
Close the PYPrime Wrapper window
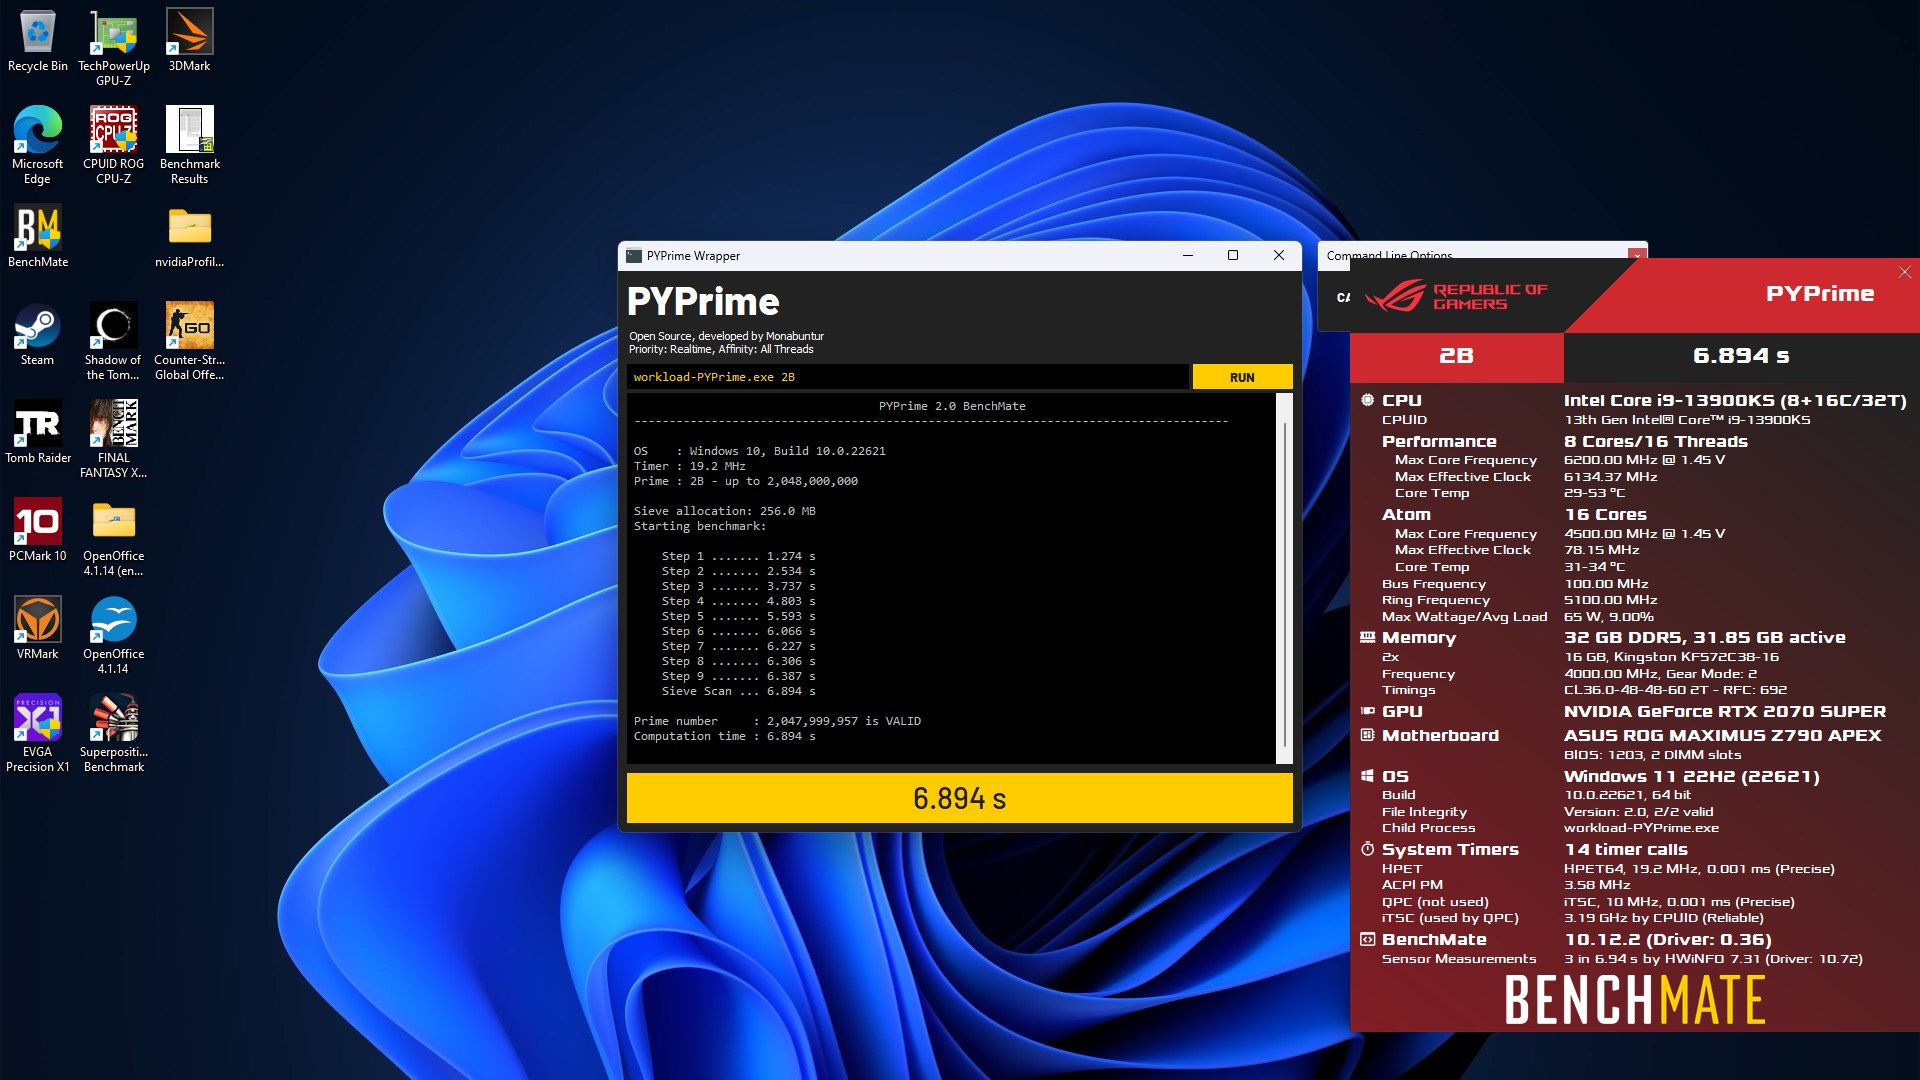click(x=1278, y=256)
